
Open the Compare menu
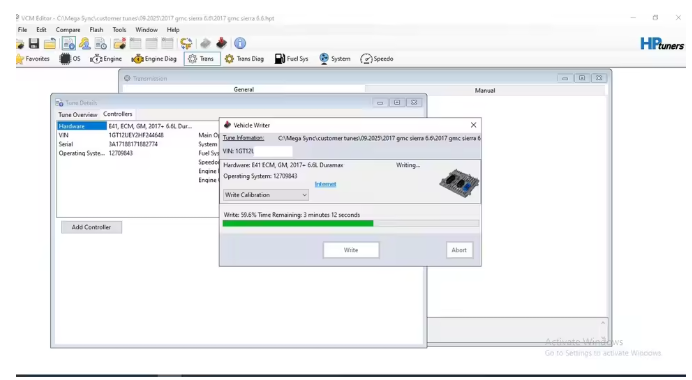pos(68,30)
